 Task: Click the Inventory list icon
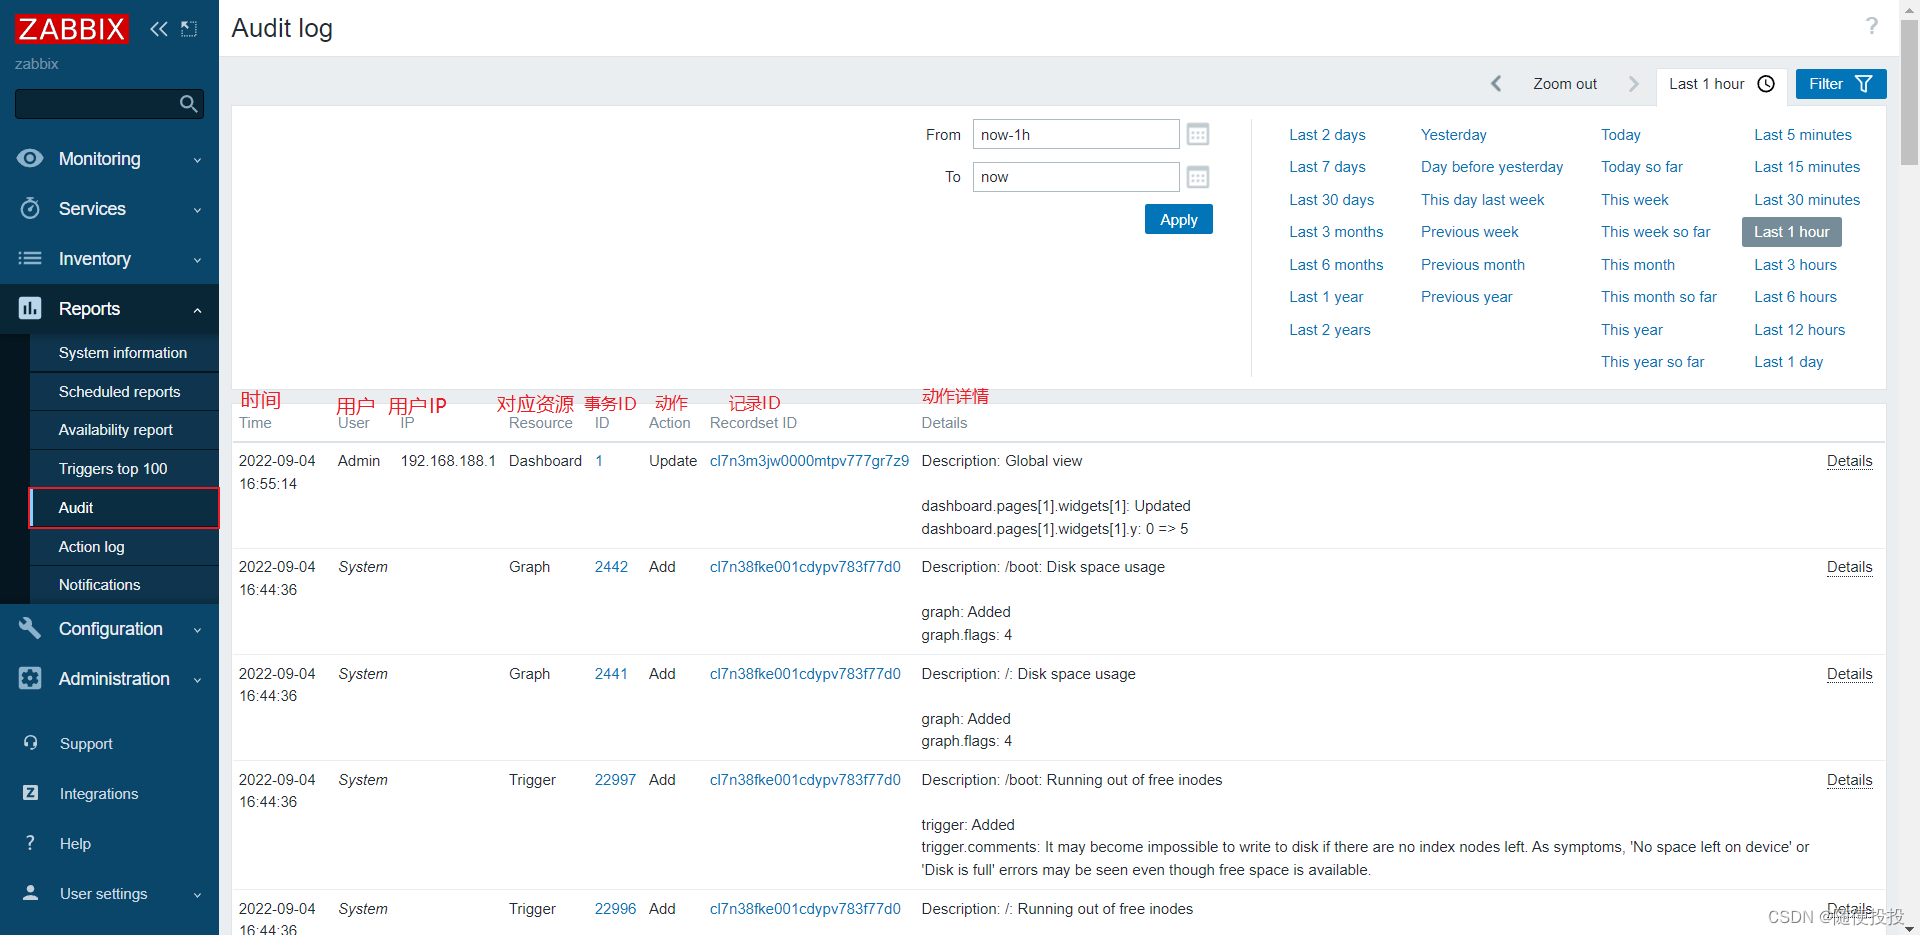[x=30, y=258]
